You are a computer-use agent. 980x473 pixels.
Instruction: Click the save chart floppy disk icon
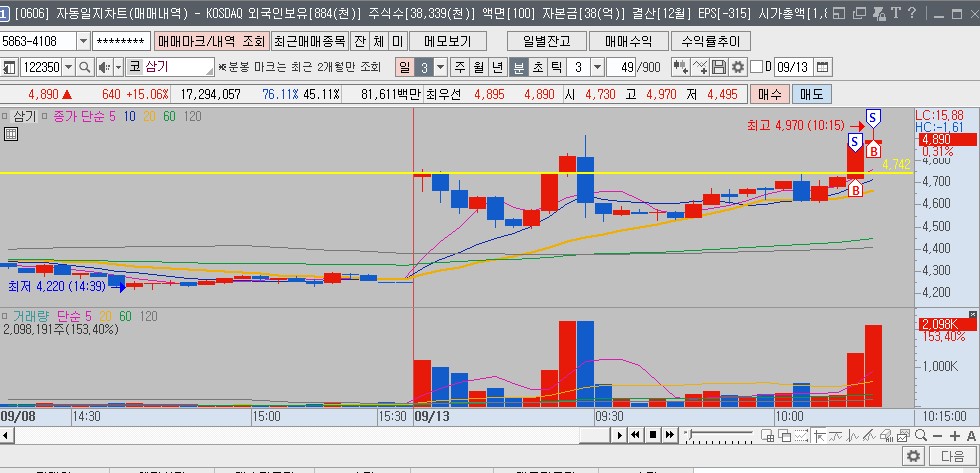[x=719, y=67]
